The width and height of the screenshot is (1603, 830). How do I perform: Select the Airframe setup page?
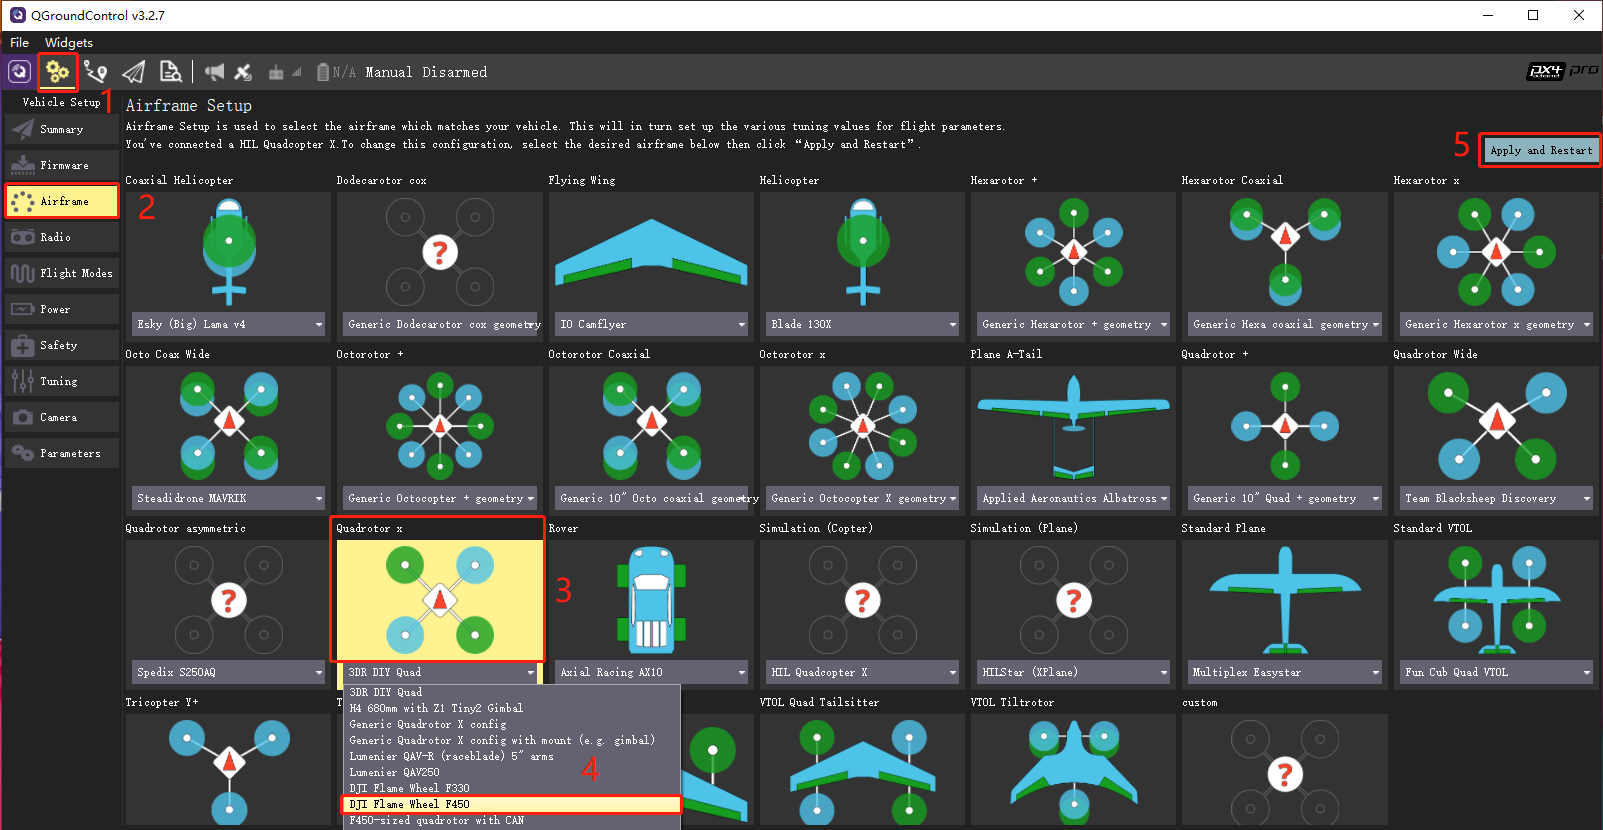tap(62, 201)
